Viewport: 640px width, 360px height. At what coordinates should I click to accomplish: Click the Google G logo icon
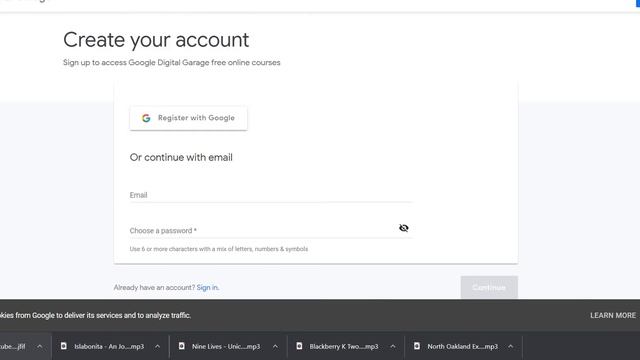pos(146,118)
